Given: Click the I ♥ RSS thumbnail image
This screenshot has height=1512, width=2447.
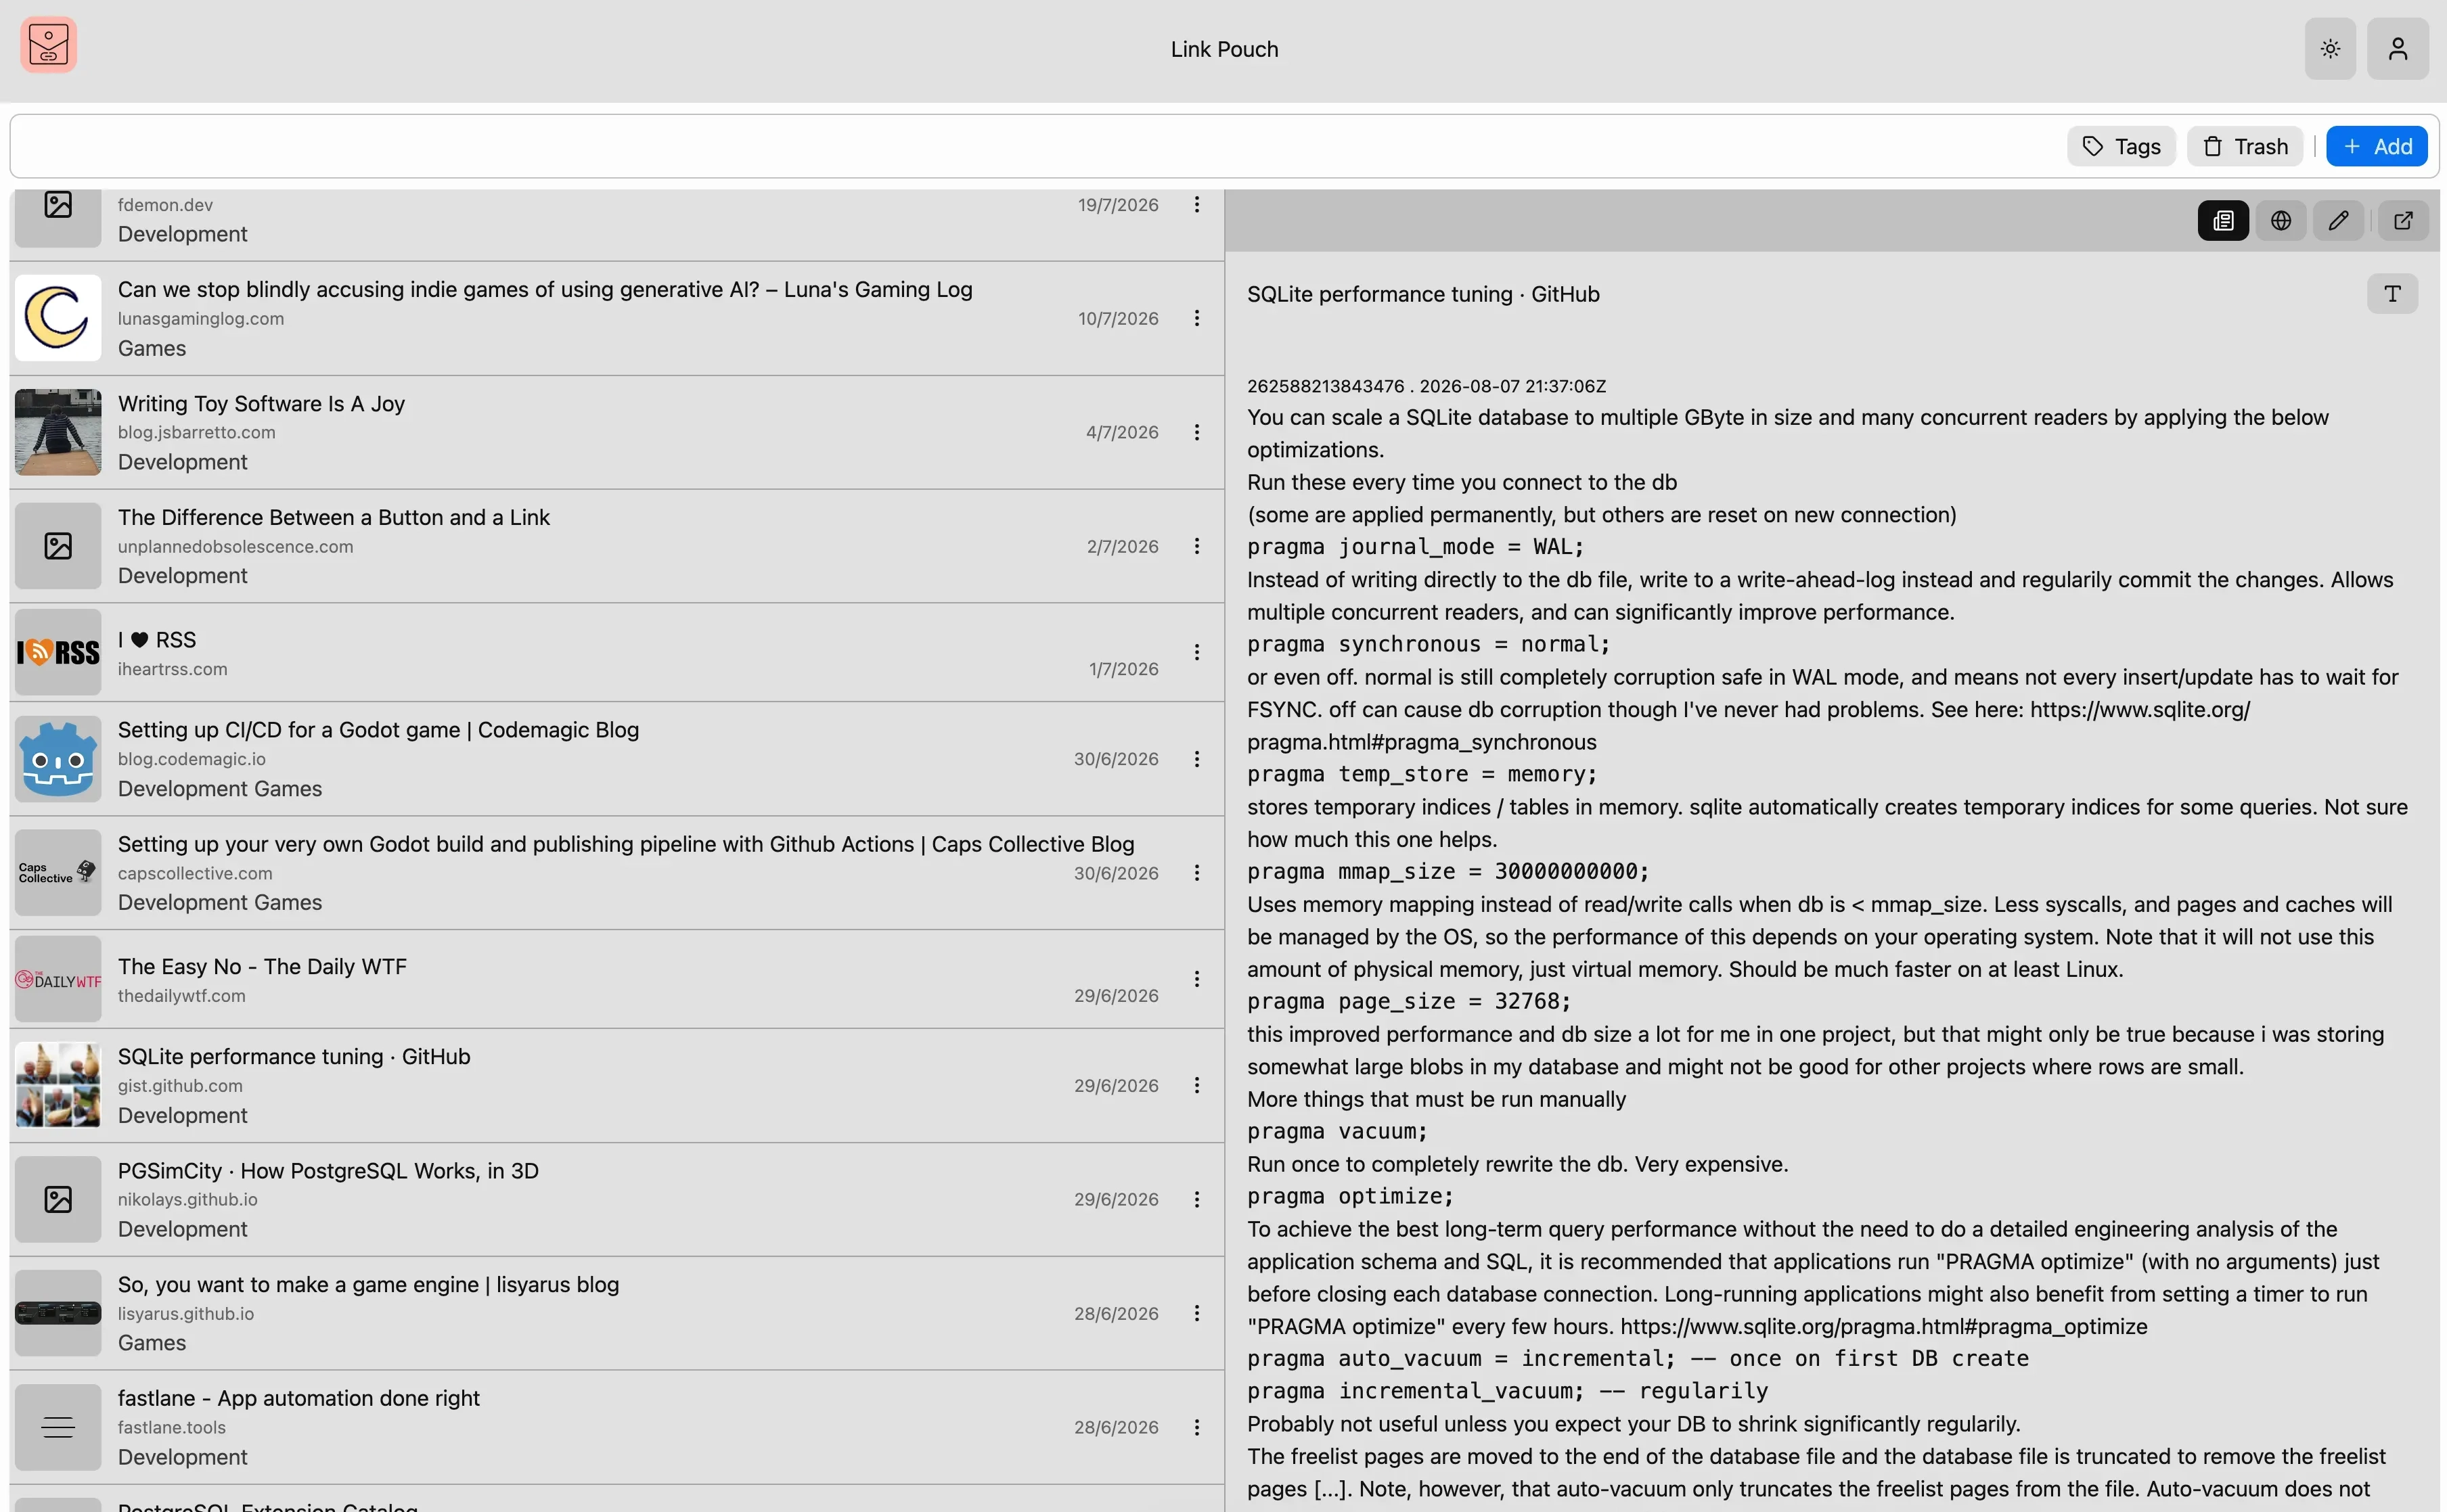Looking at the screenshot, I should tap(58, 653).
